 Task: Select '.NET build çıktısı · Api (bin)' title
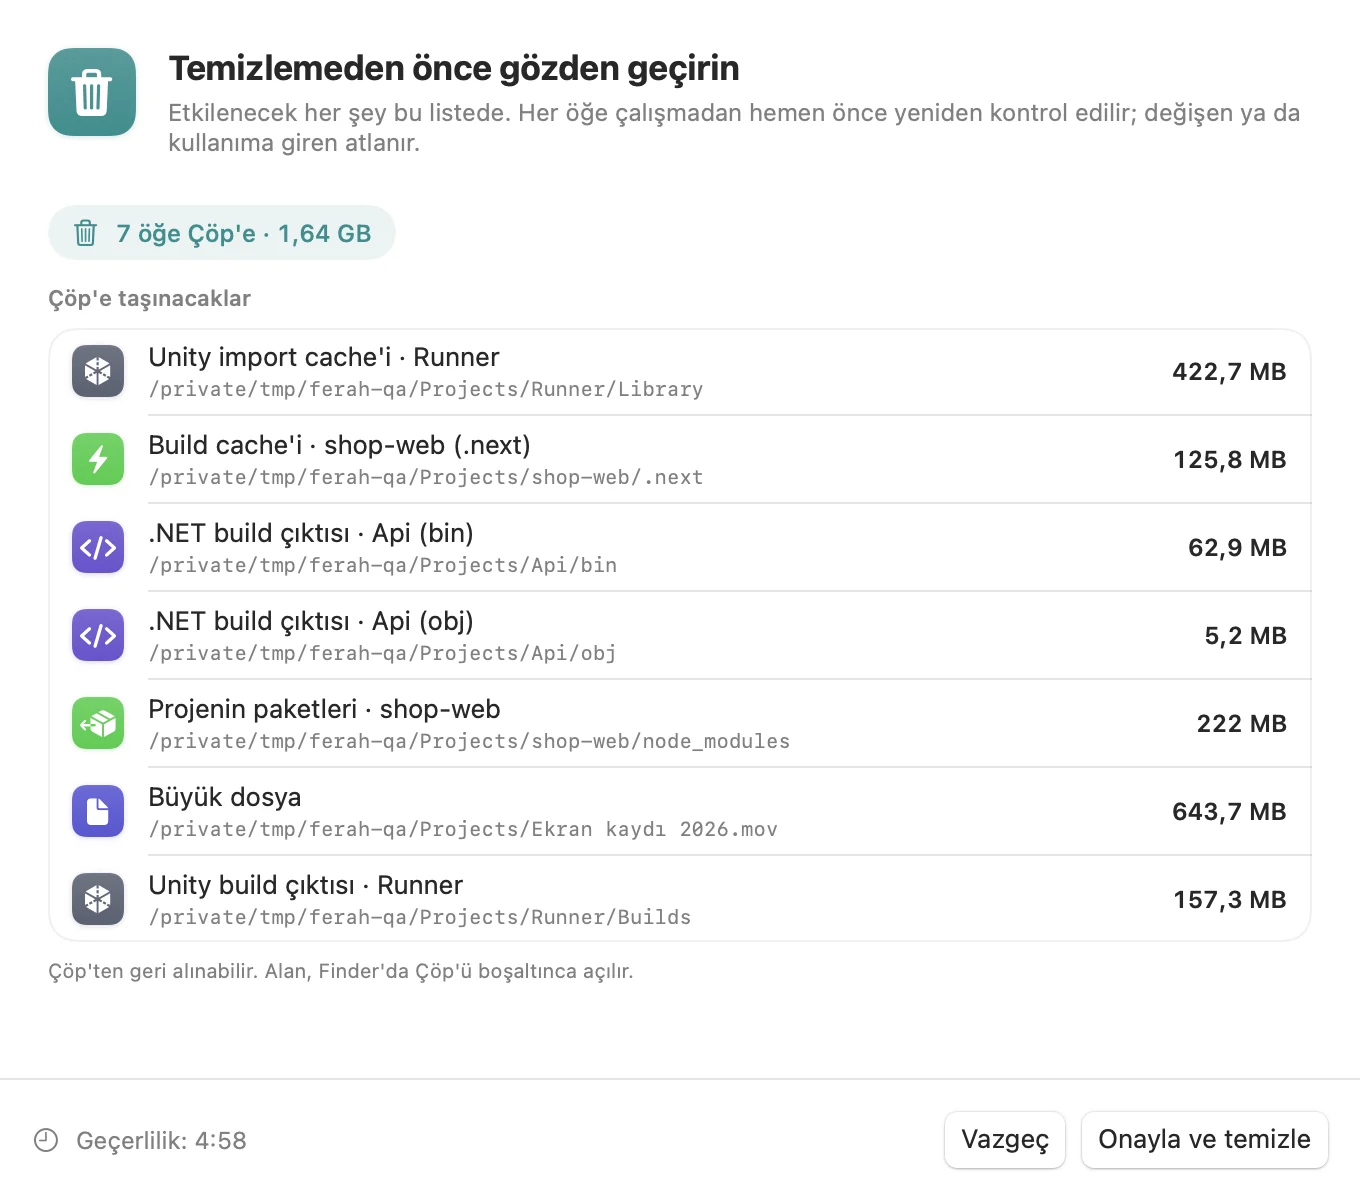[x=311, y=533]
